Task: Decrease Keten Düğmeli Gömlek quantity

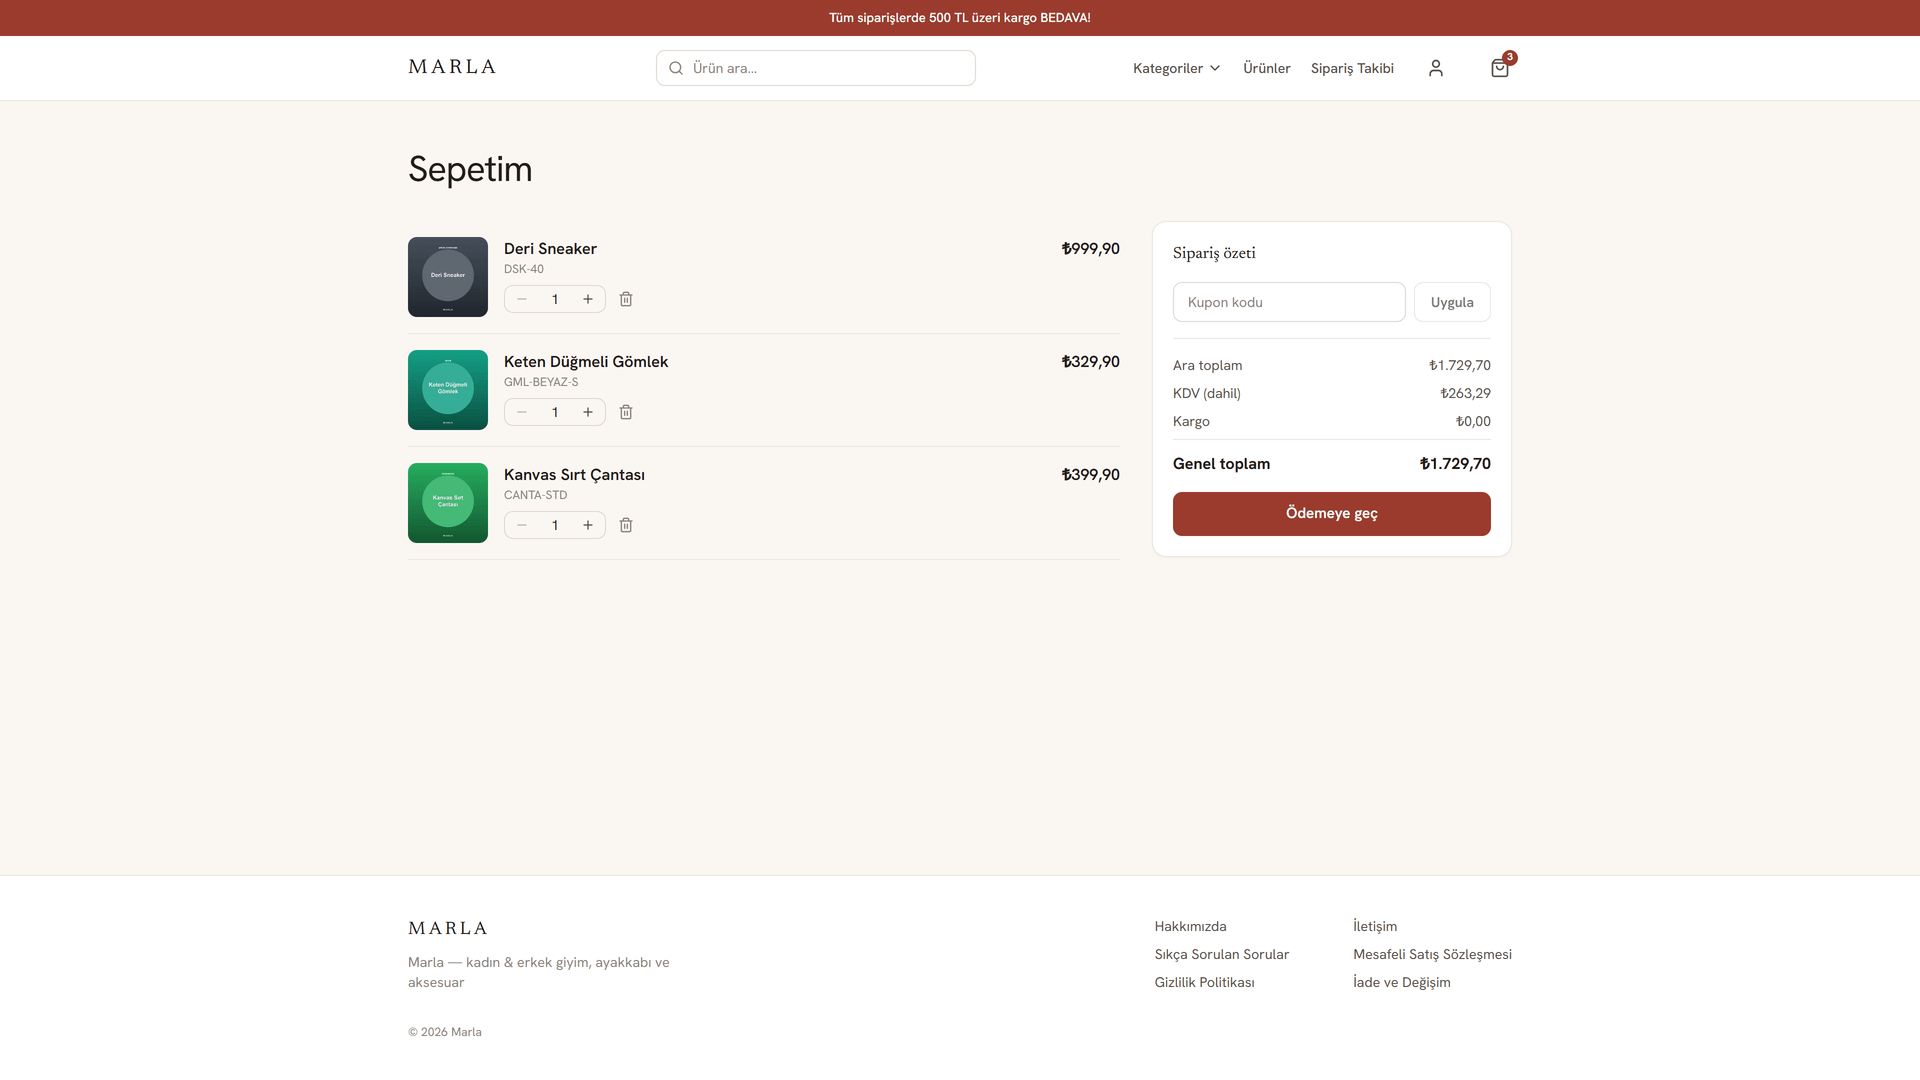Action: pos(522,412)
